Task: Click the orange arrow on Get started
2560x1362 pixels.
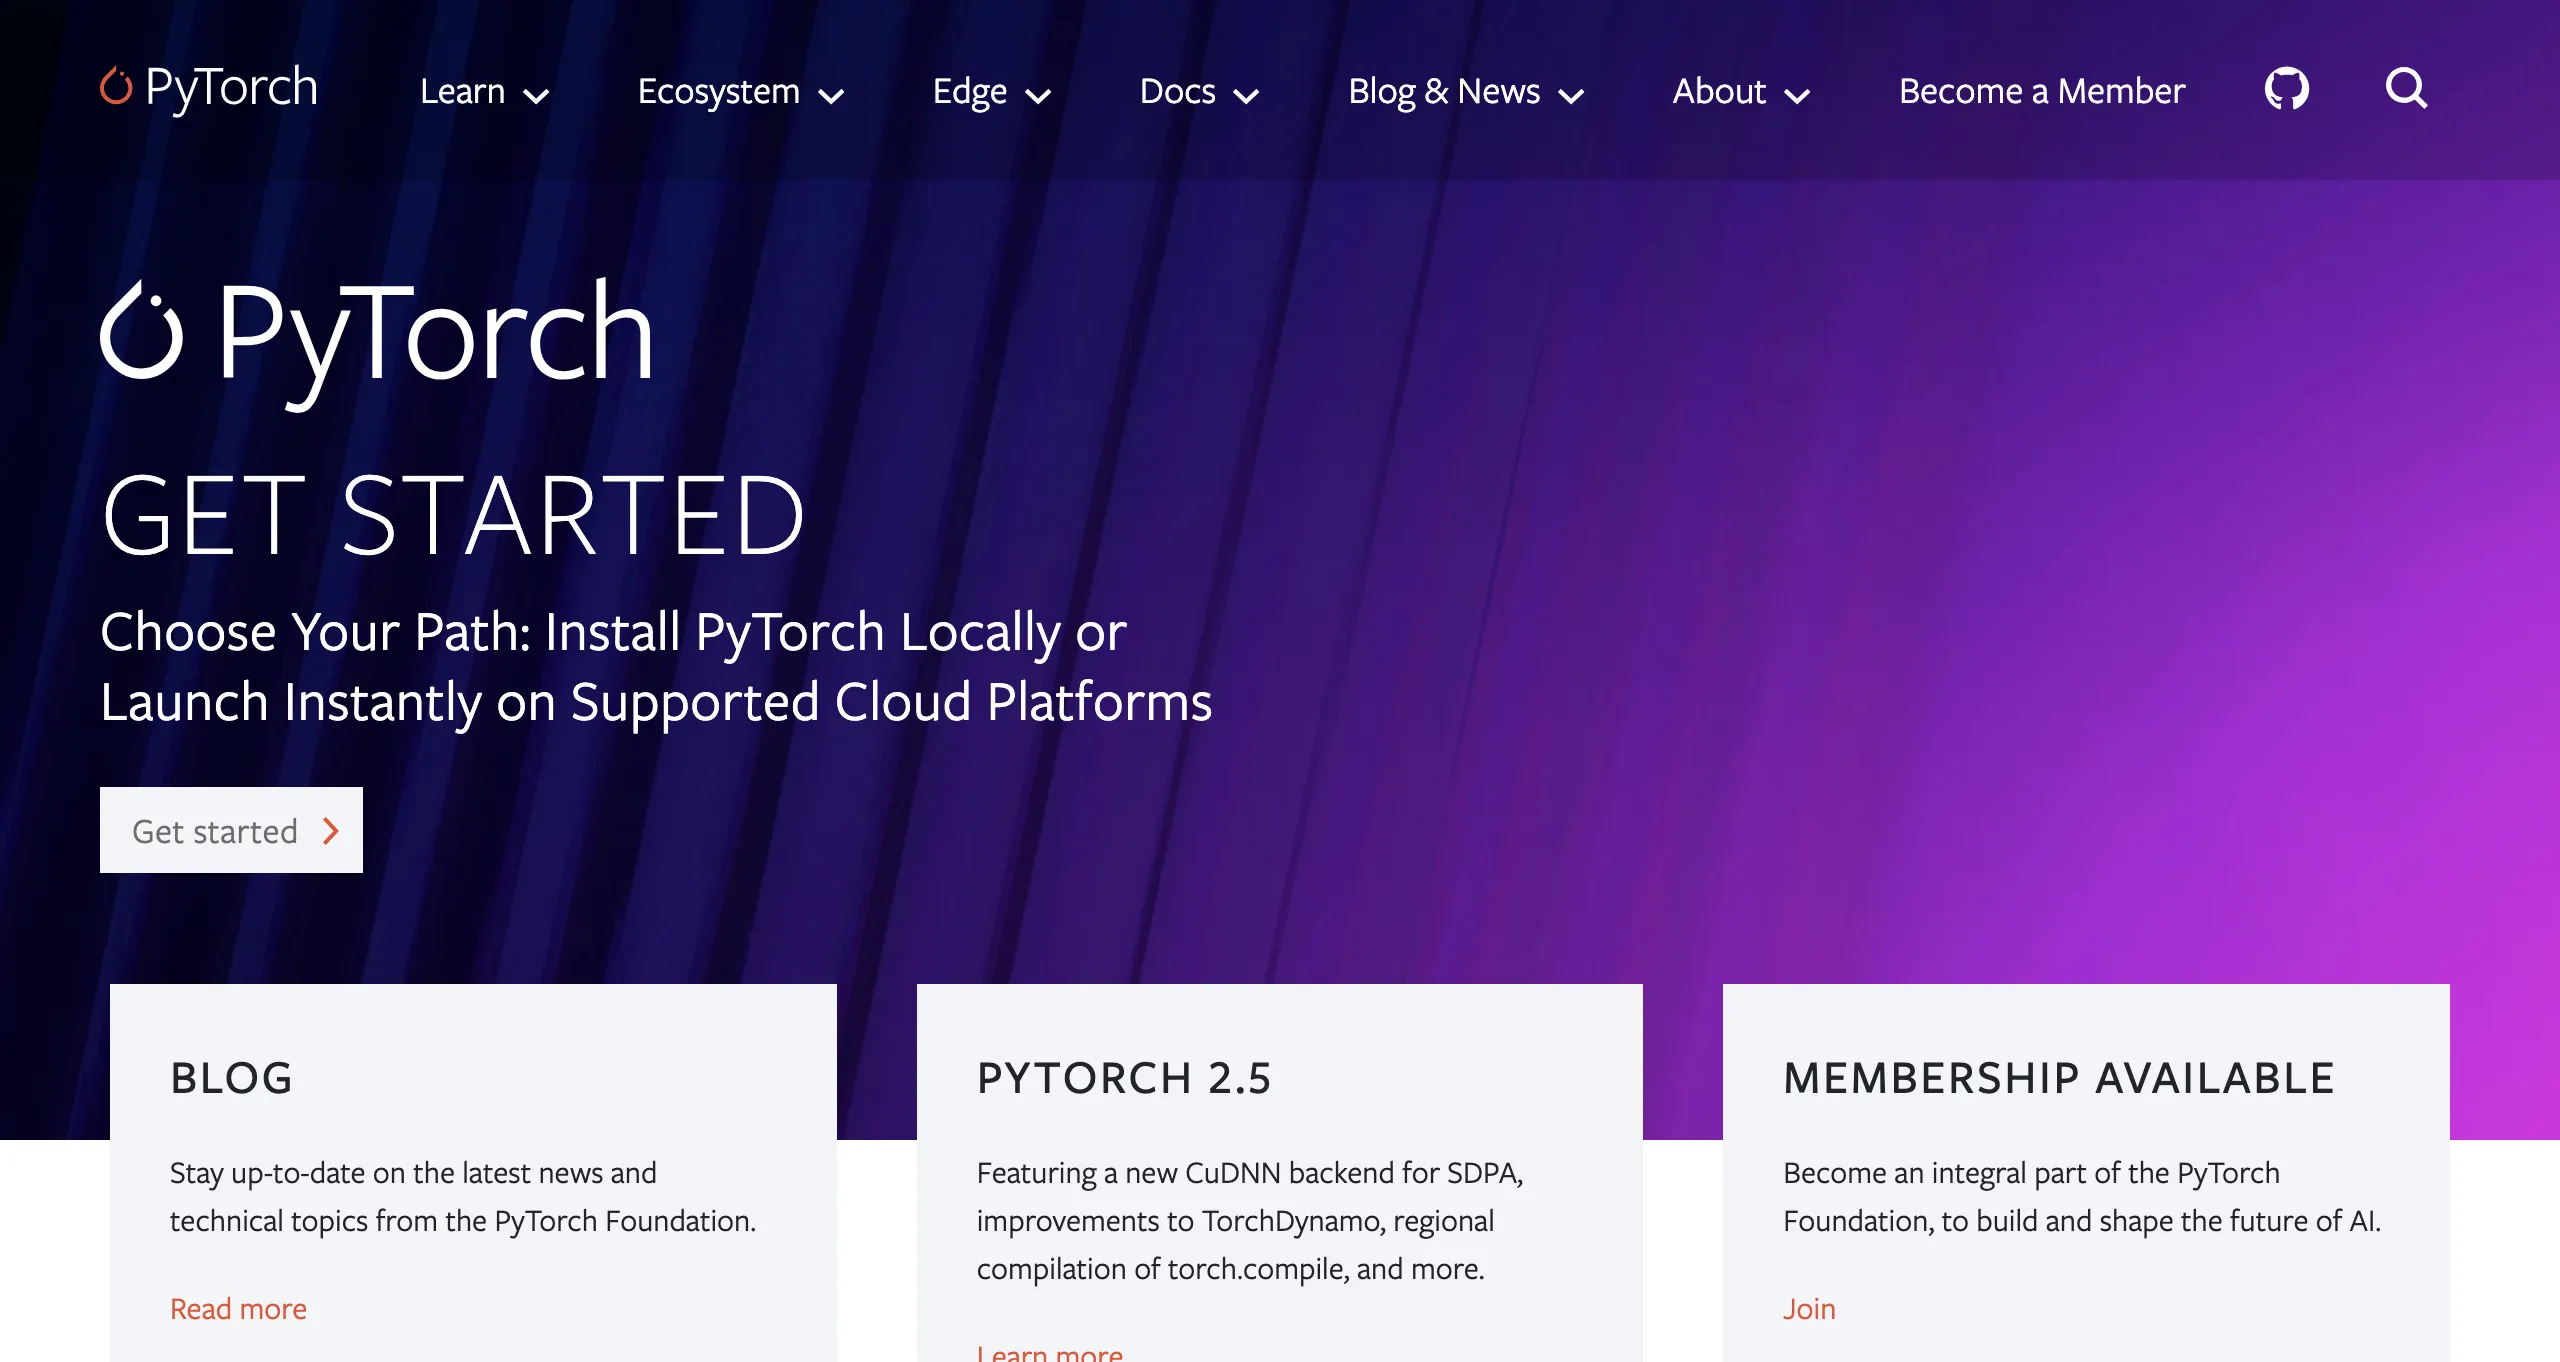Action: pyautogui.click(x=331, y=831)
